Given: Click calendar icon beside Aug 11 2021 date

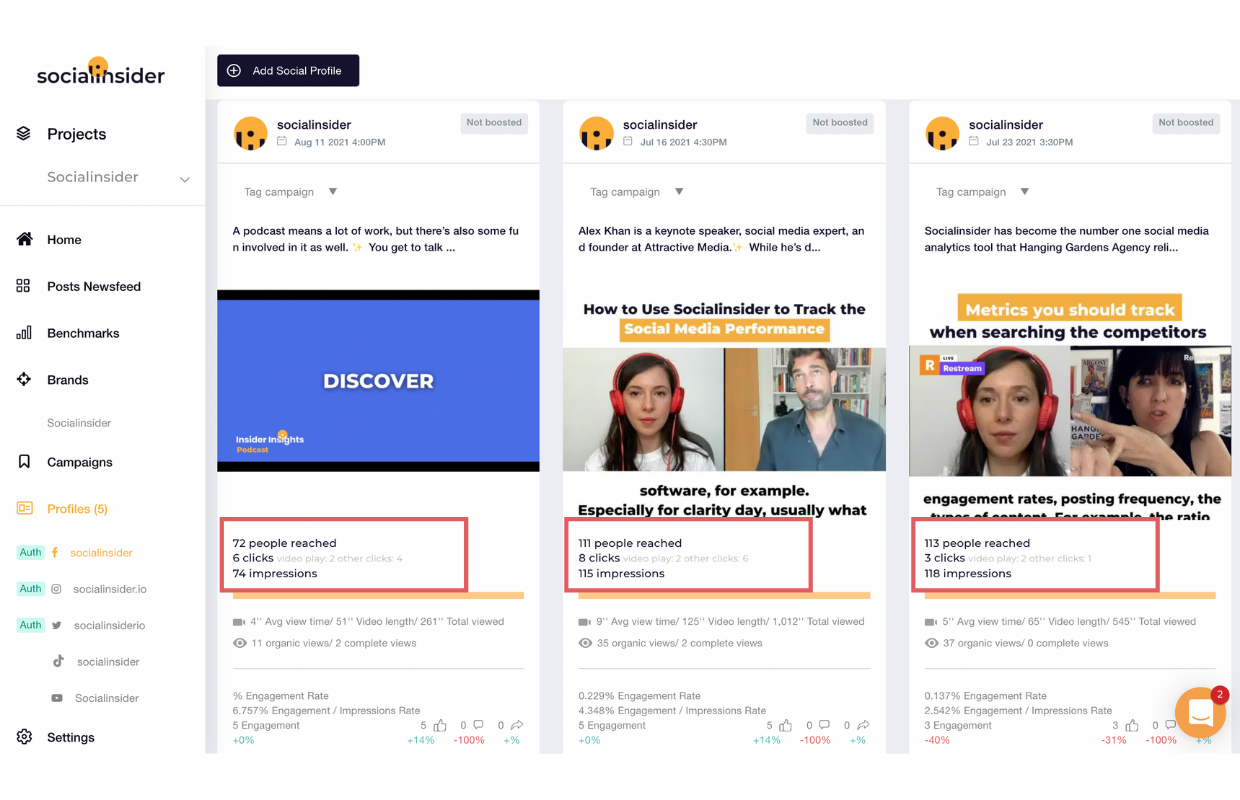Looking at the screenshot, I should point(282,142).
